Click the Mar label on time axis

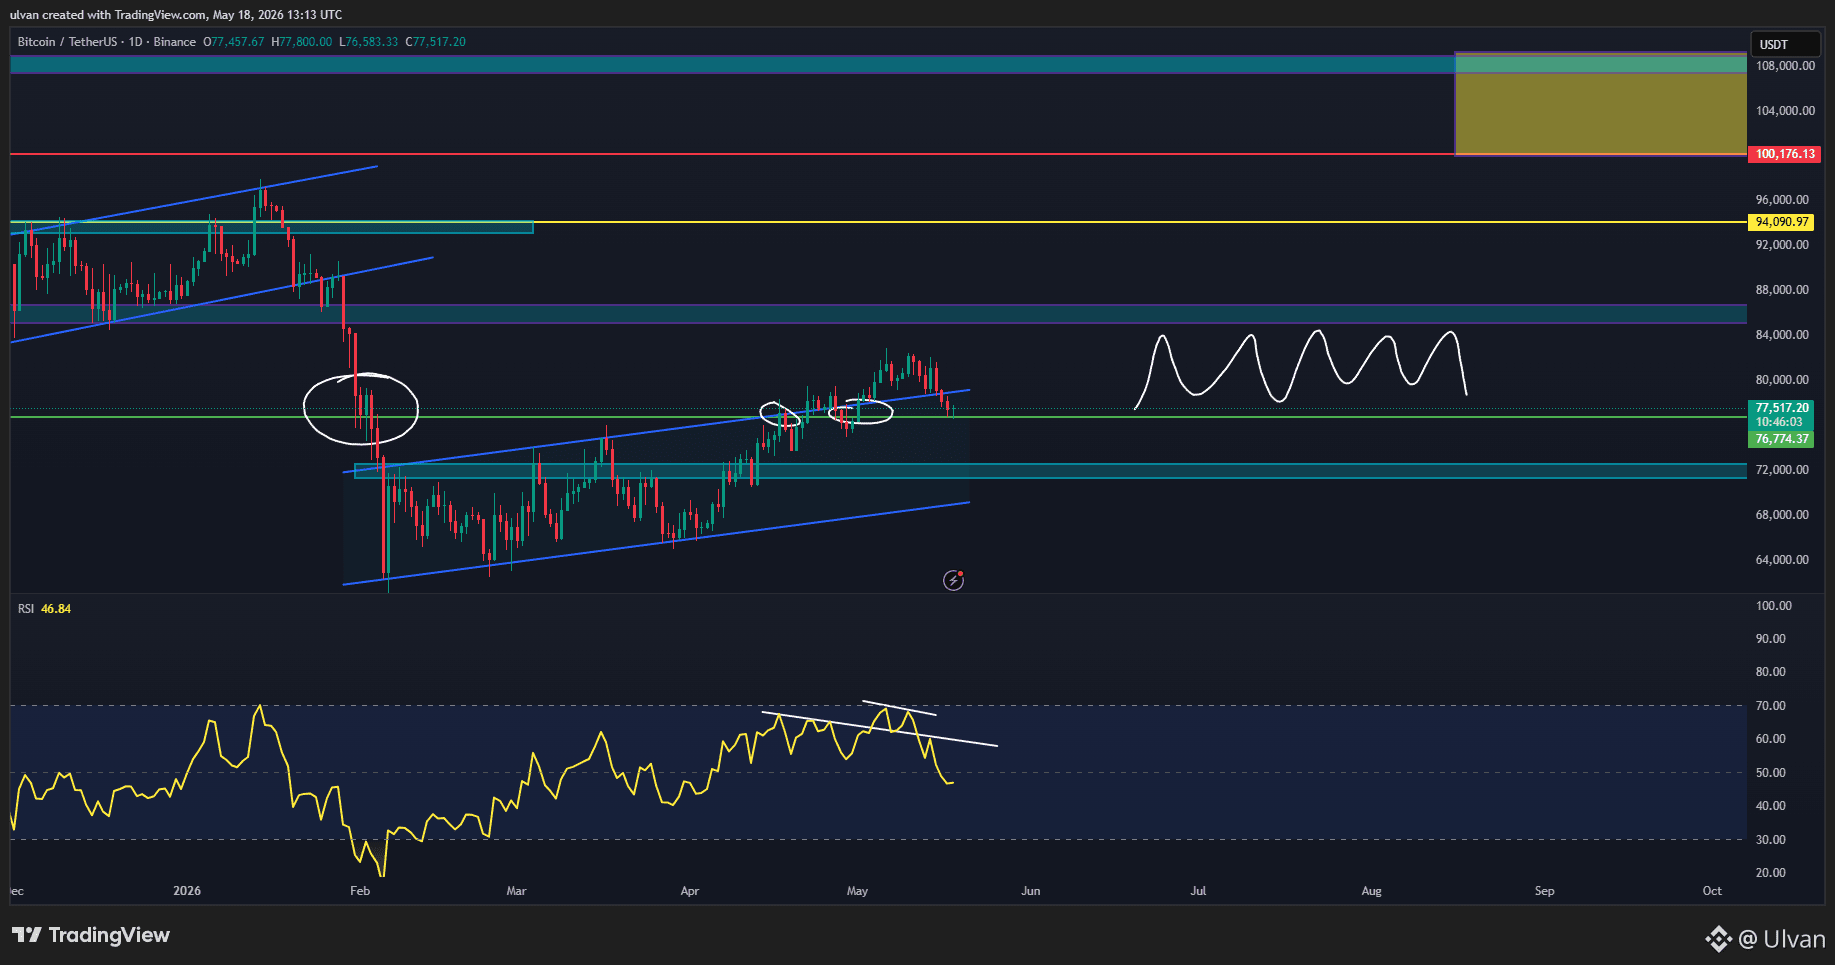(x=516, y=891)
